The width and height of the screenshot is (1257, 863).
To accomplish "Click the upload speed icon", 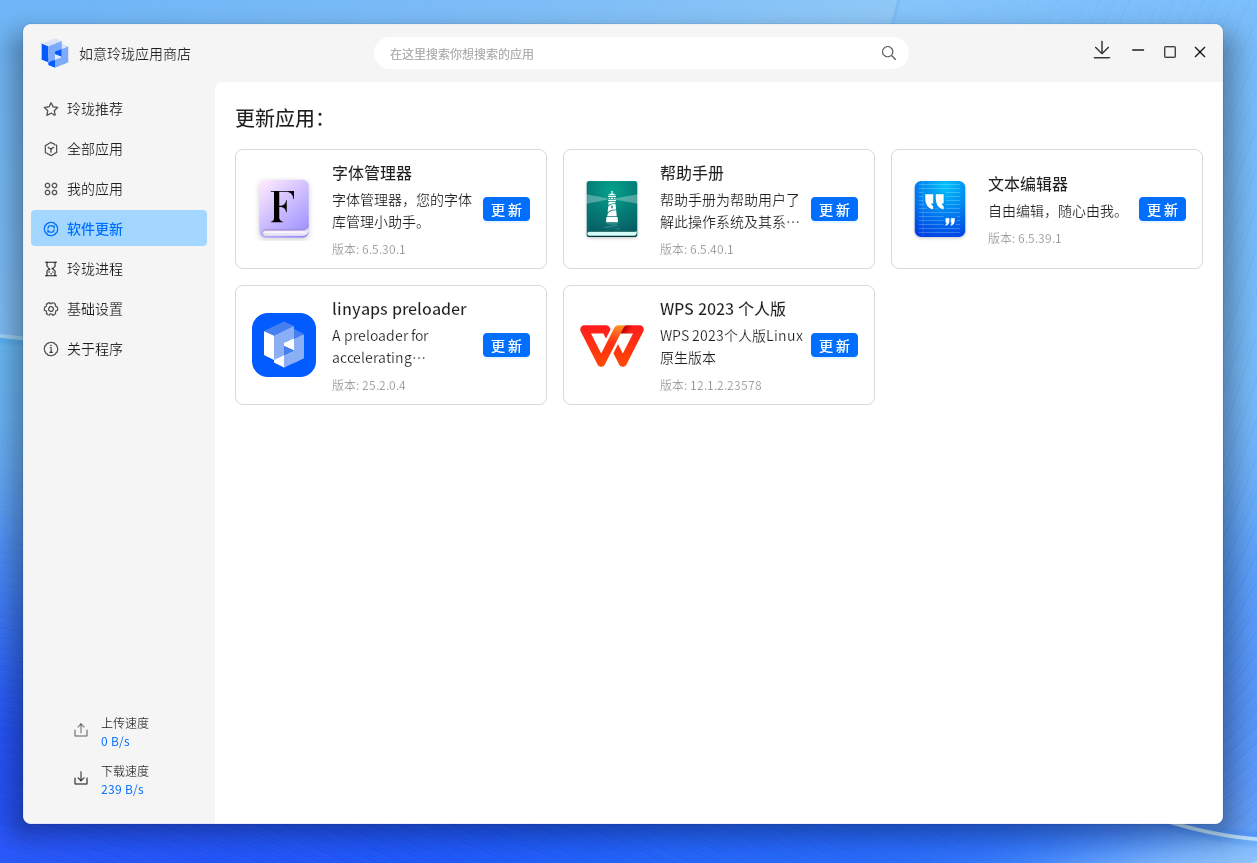I will 81,731.
